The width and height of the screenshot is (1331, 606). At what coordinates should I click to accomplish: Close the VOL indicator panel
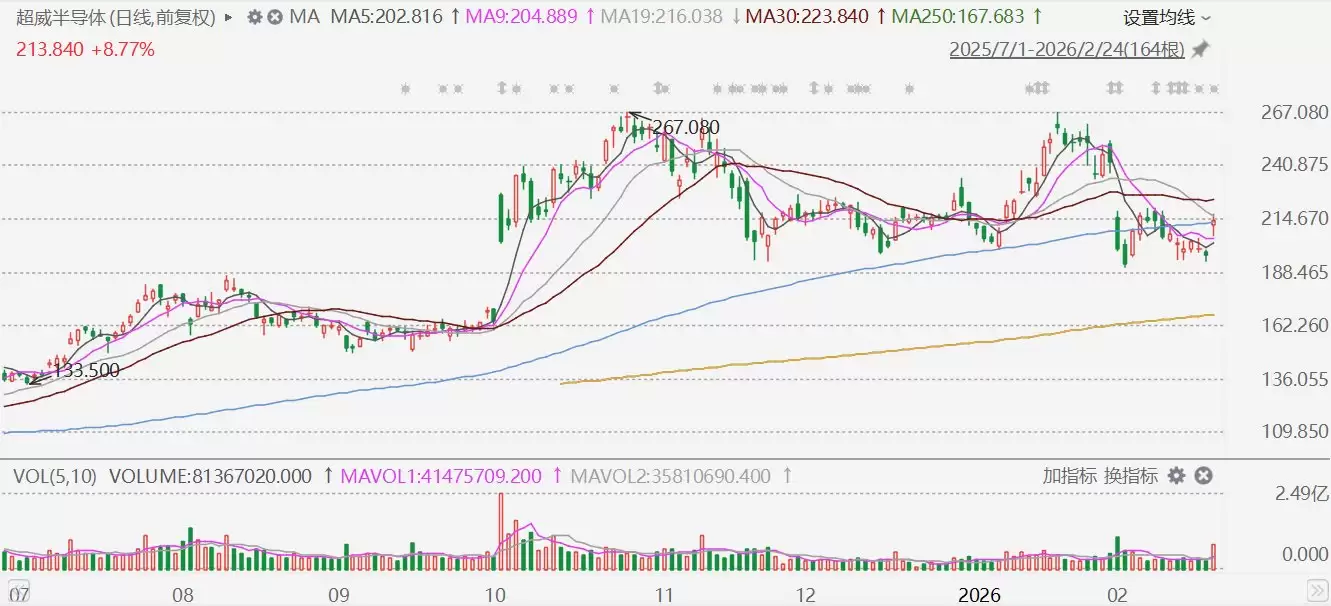click(1204, 476)
